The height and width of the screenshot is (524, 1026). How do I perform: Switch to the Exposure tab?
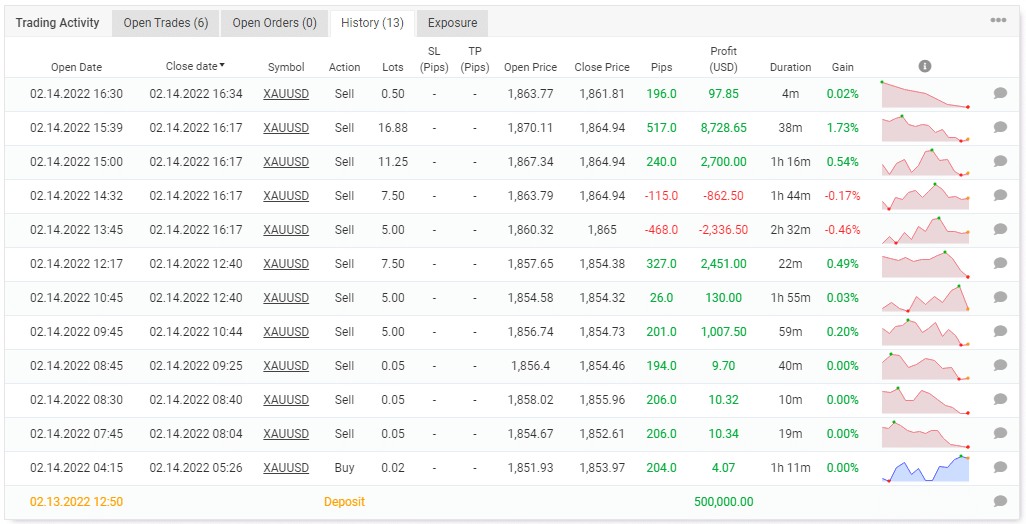tap(452, 23)
